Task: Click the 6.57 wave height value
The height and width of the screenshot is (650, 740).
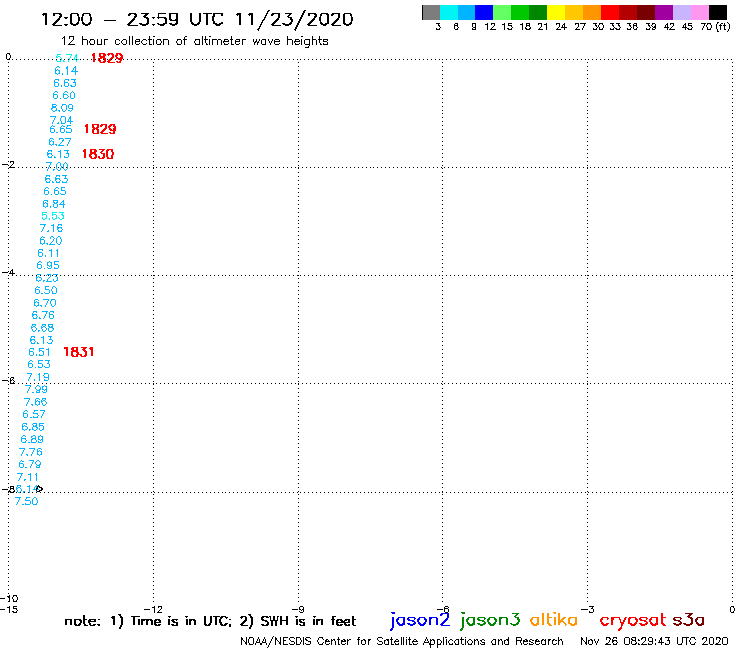Action: pos(34,414)
